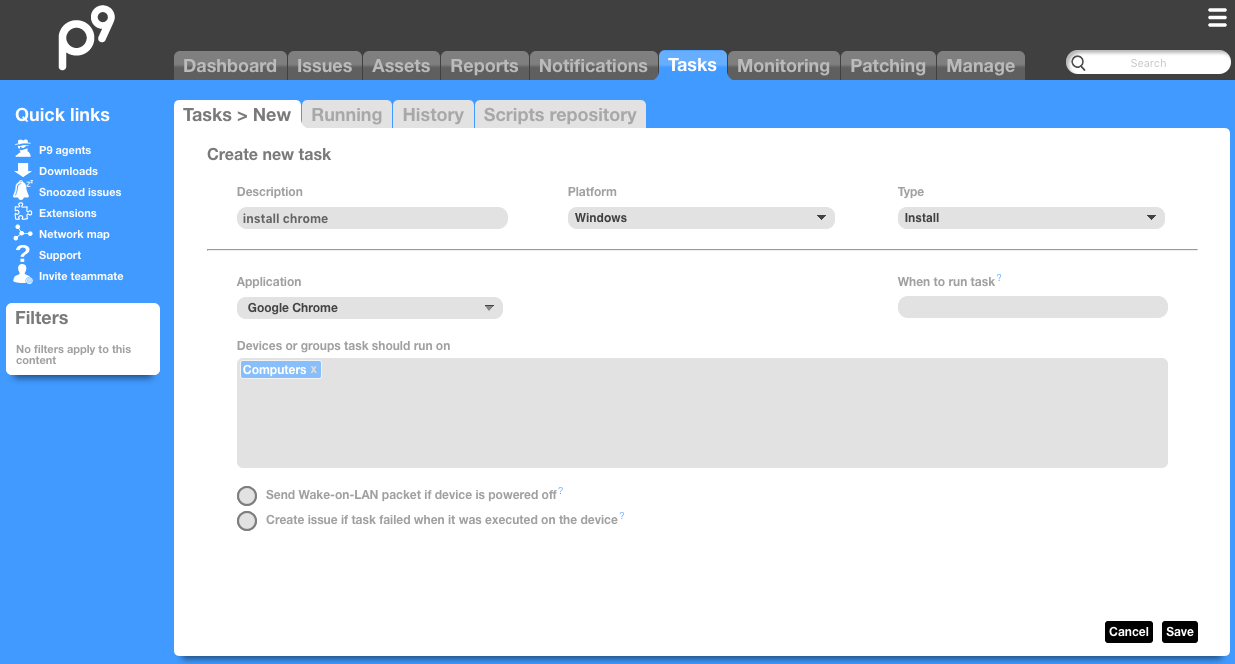
Task: Open the Notifications tab
Action: pyautogui.click(x=593, y=66)
